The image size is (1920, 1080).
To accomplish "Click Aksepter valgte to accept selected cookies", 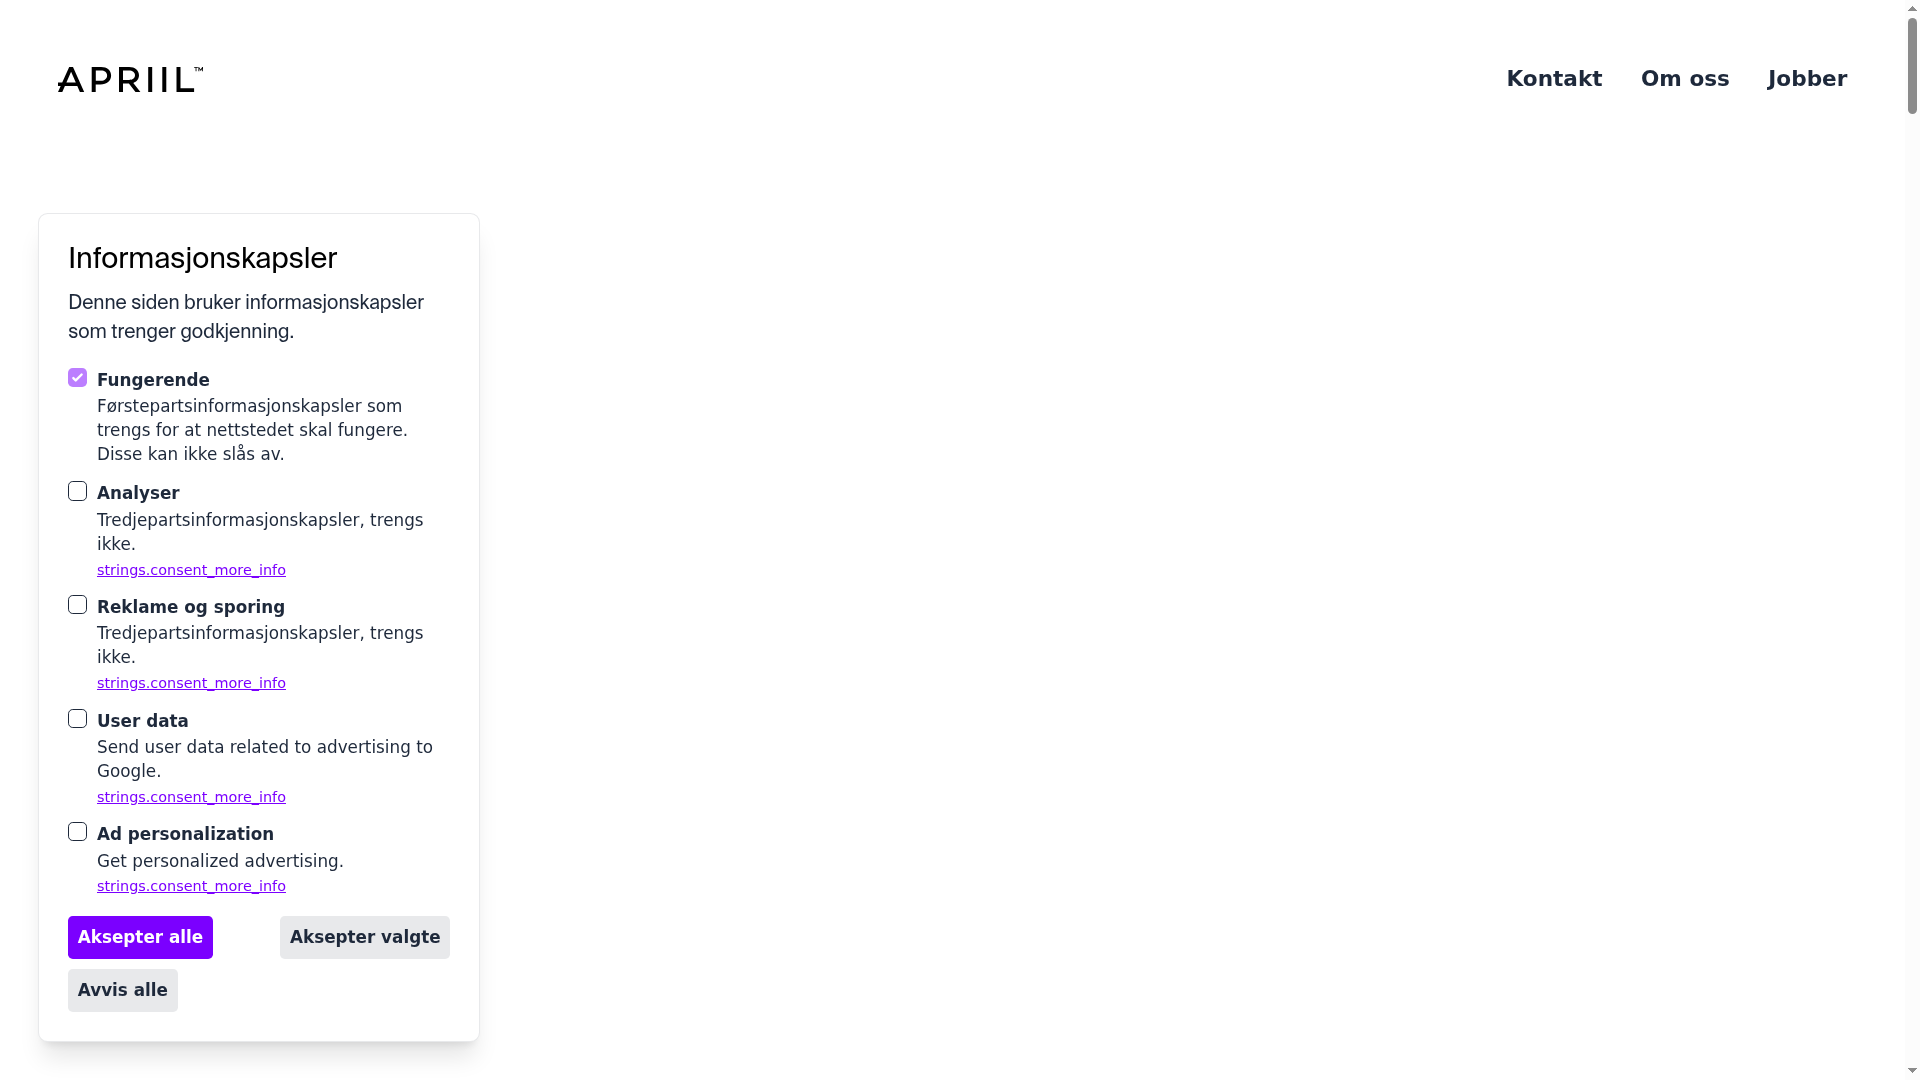I will click(364, 937).
